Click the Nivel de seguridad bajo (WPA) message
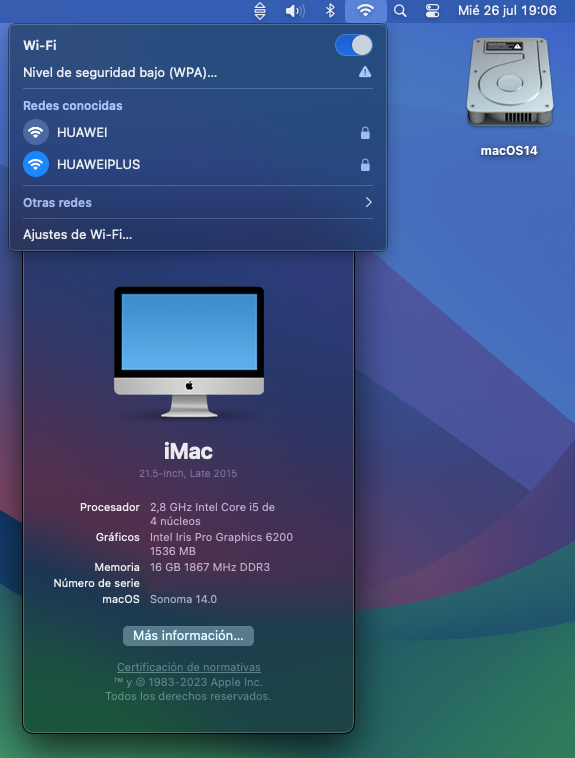 click(x=120, y=73)
